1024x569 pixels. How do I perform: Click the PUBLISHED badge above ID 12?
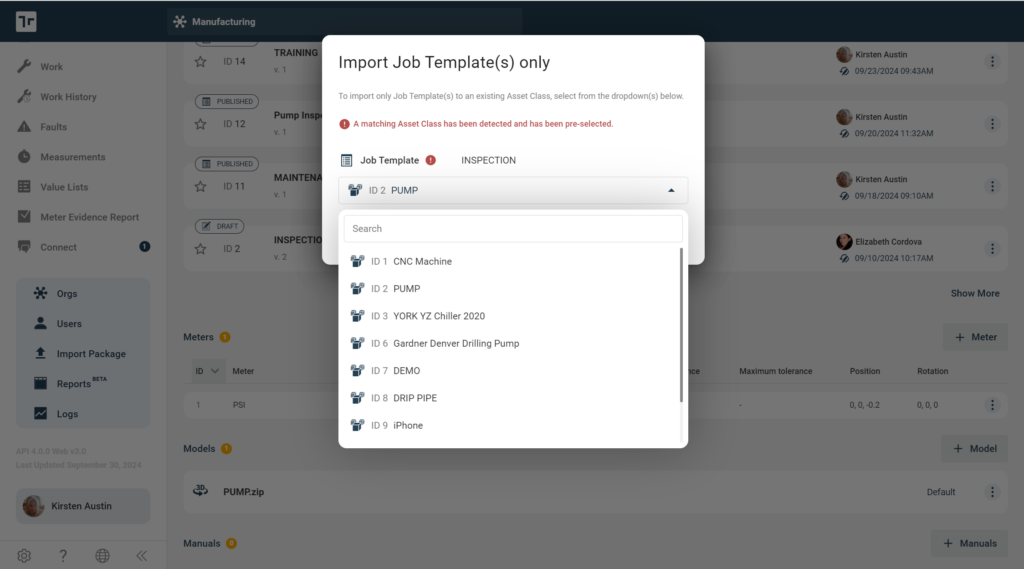pyautogui.click(x=227, y=101)
